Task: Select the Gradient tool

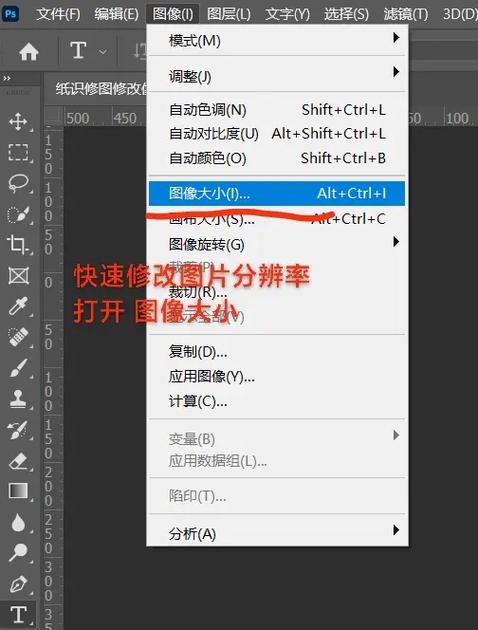Action: tap(18, 491)
